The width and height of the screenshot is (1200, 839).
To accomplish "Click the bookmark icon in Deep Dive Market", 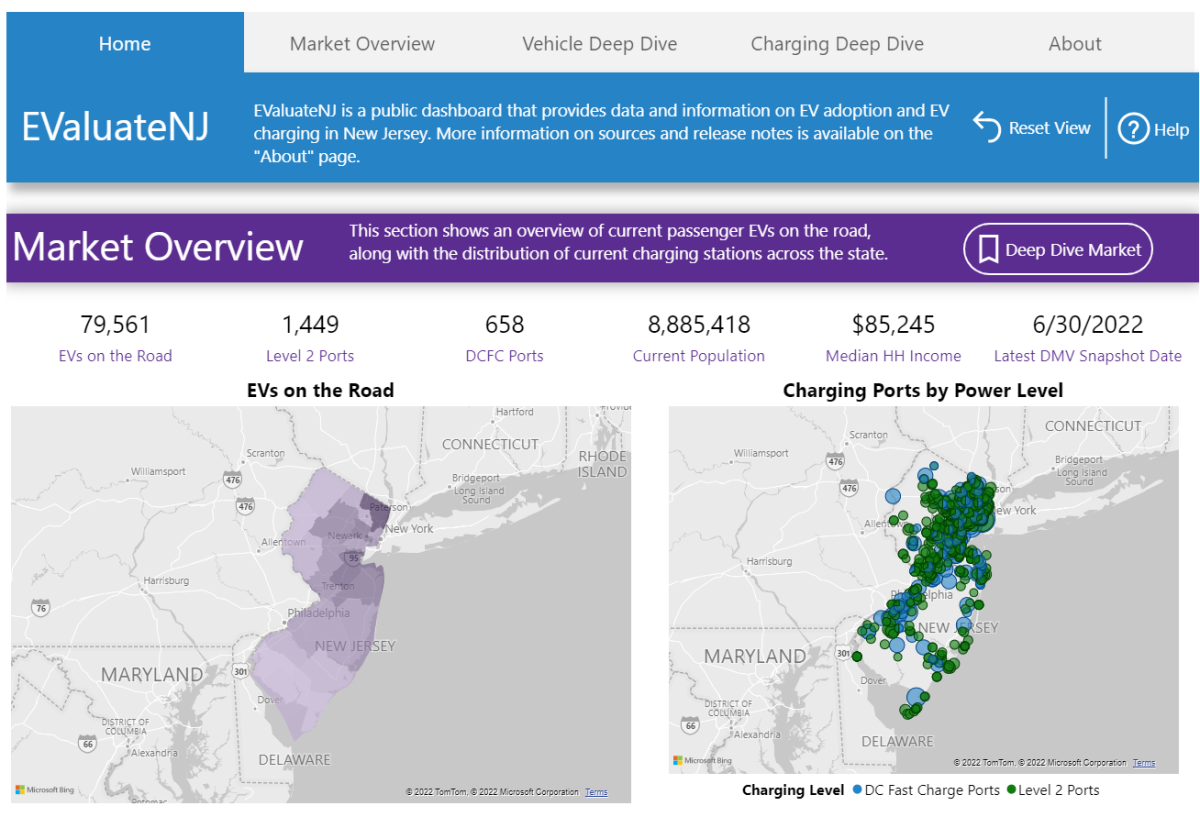I will [989, 250].
